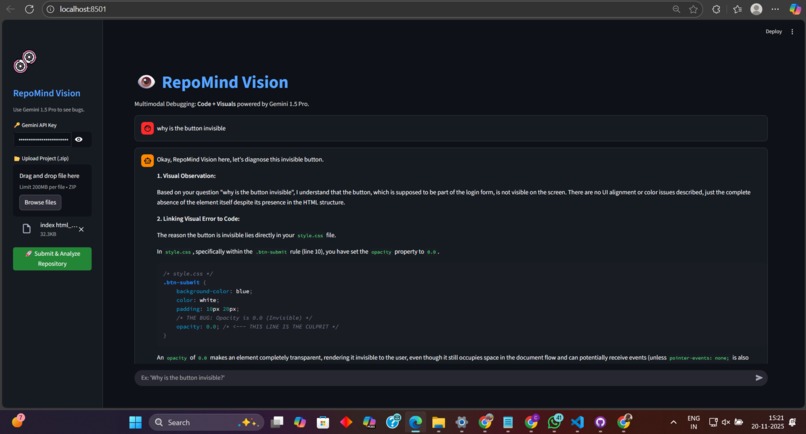Click the orange assistant avatar icon
The width and height of the screenshot is (806, 434).
point(148,160)
